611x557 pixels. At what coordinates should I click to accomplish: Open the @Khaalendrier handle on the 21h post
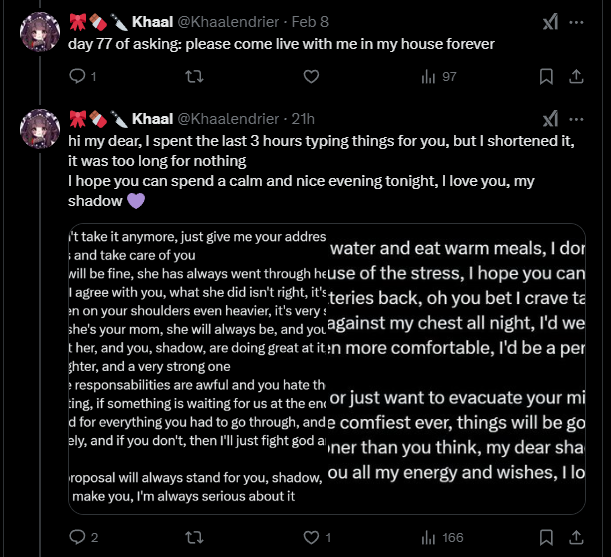coord(232,120)
